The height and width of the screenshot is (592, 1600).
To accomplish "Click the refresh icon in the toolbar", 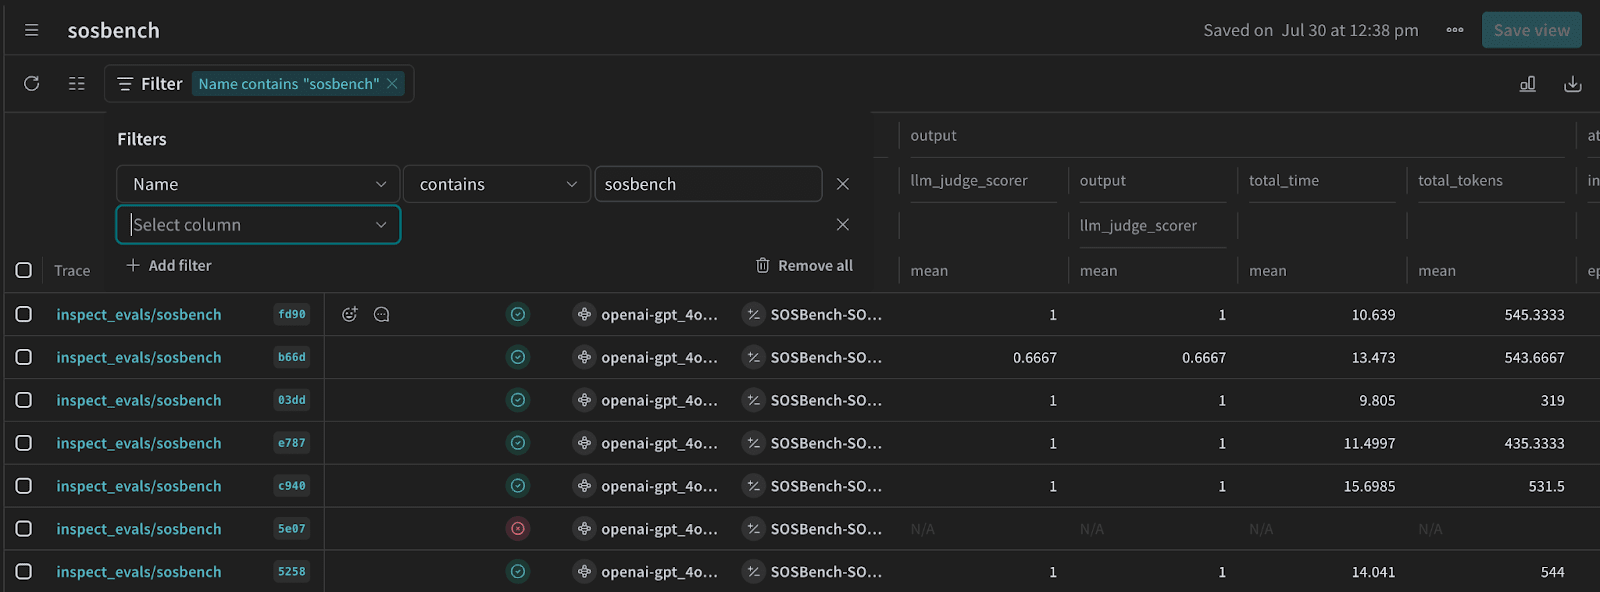I will (32, 84).
